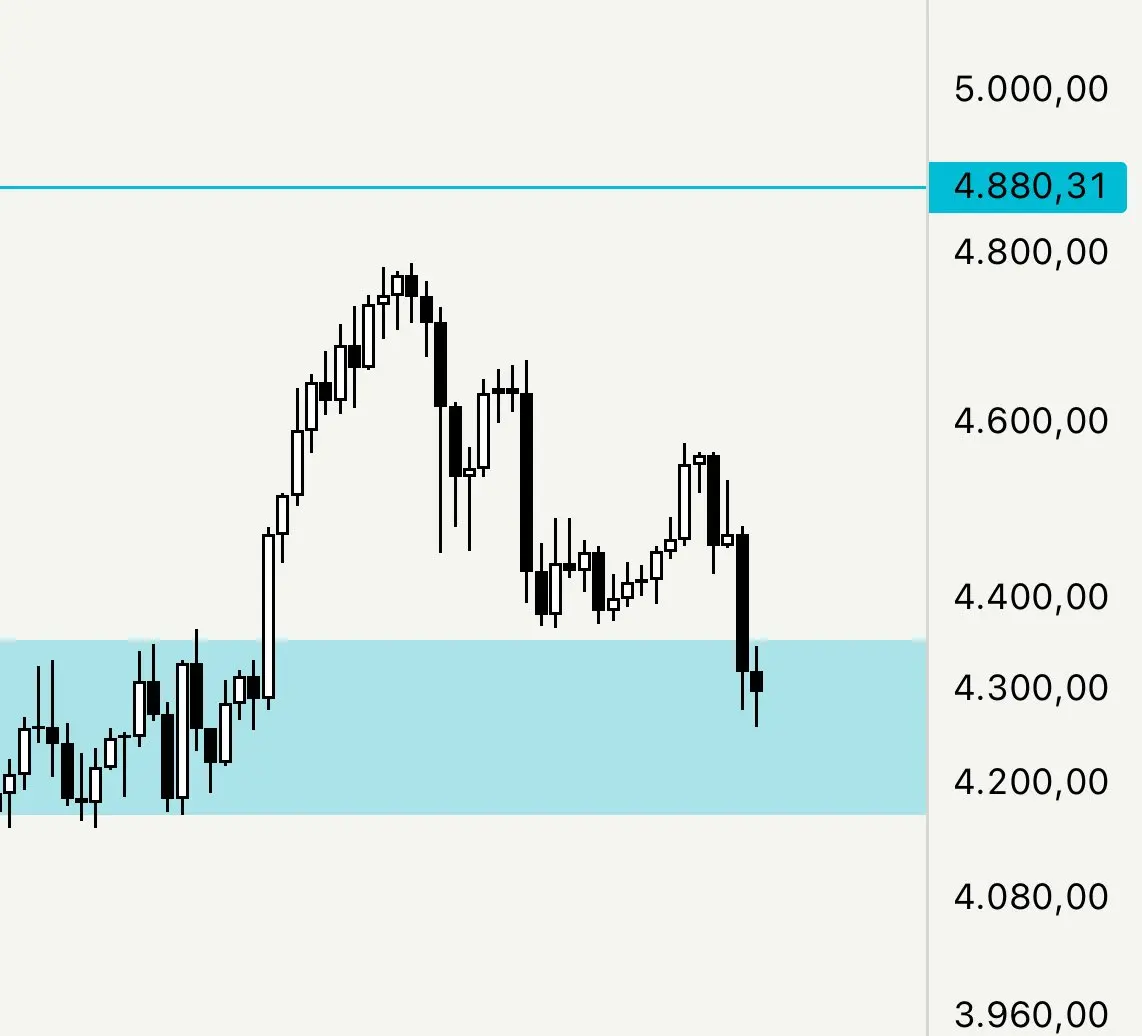Click the 4.800,00 price axis label

click(1031, 252)
